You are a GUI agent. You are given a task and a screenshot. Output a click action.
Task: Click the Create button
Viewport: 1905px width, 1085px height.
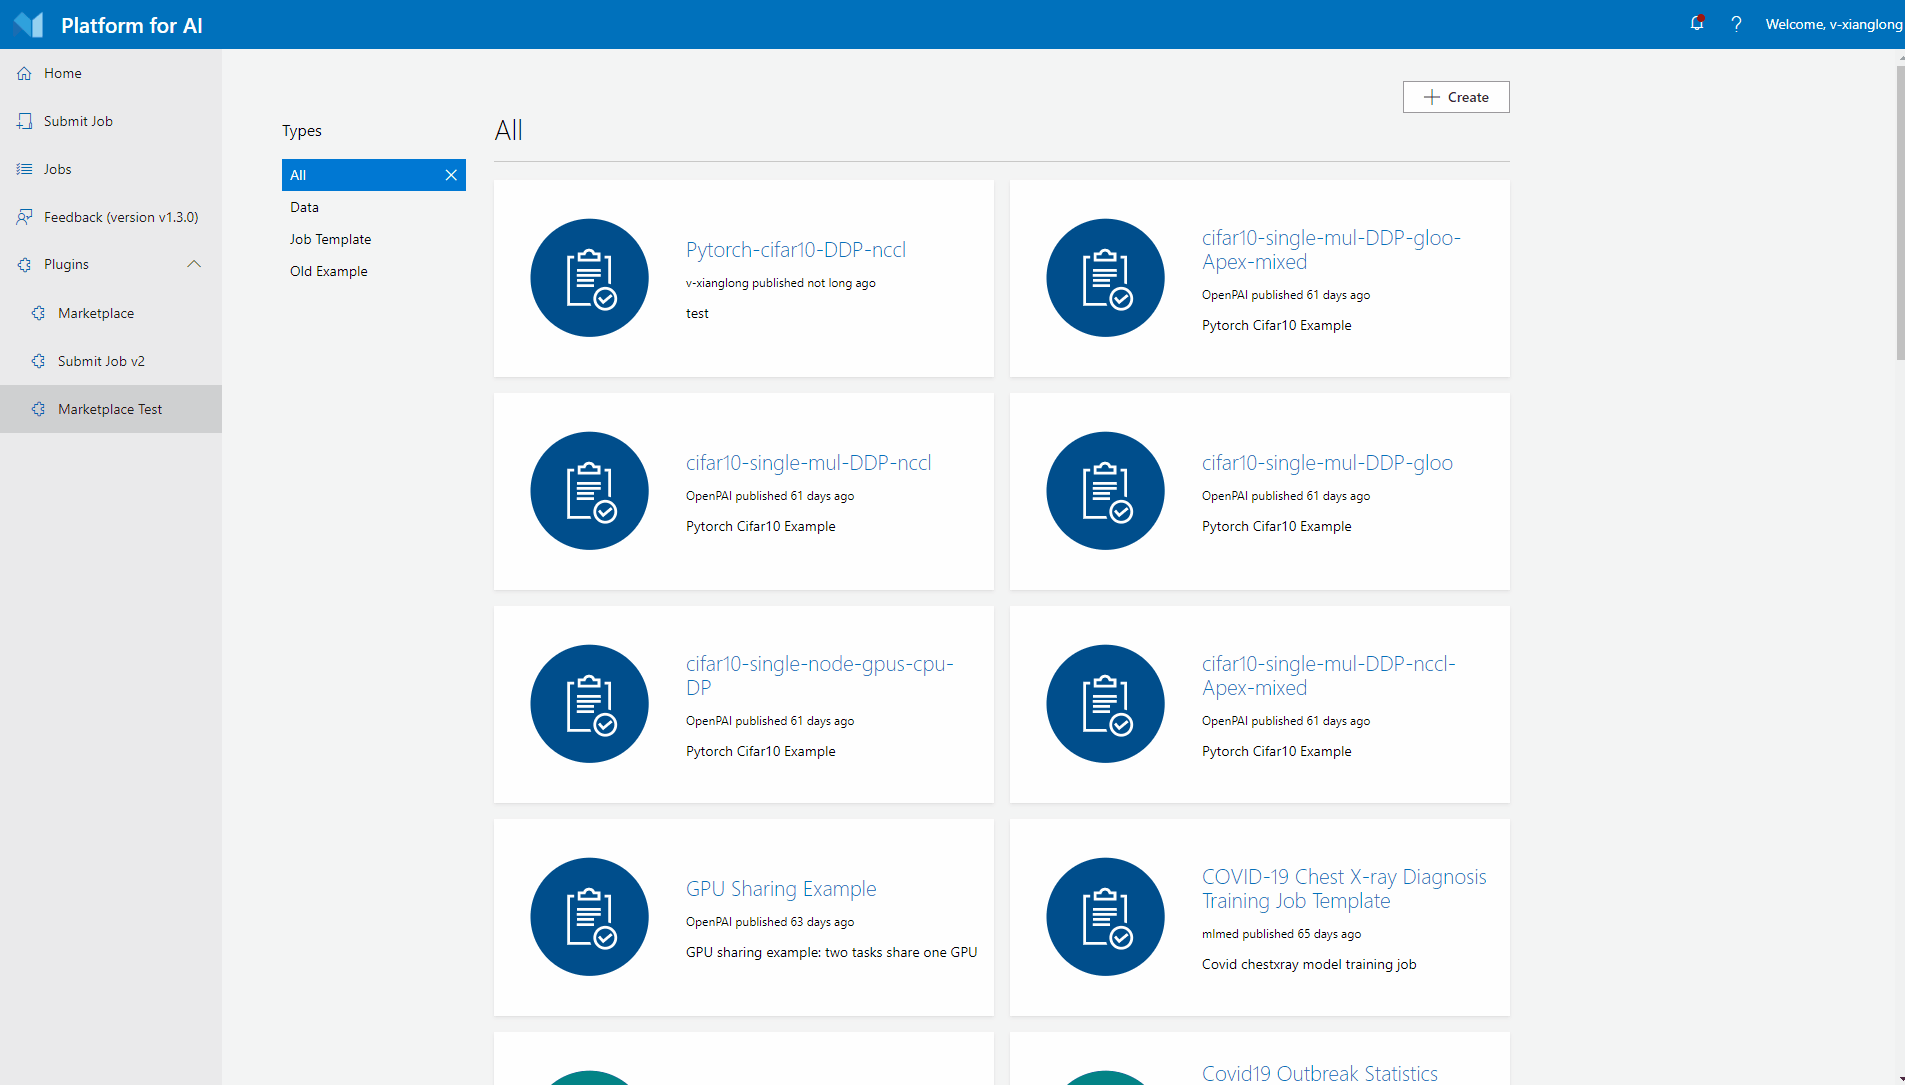click(1456, 97)
